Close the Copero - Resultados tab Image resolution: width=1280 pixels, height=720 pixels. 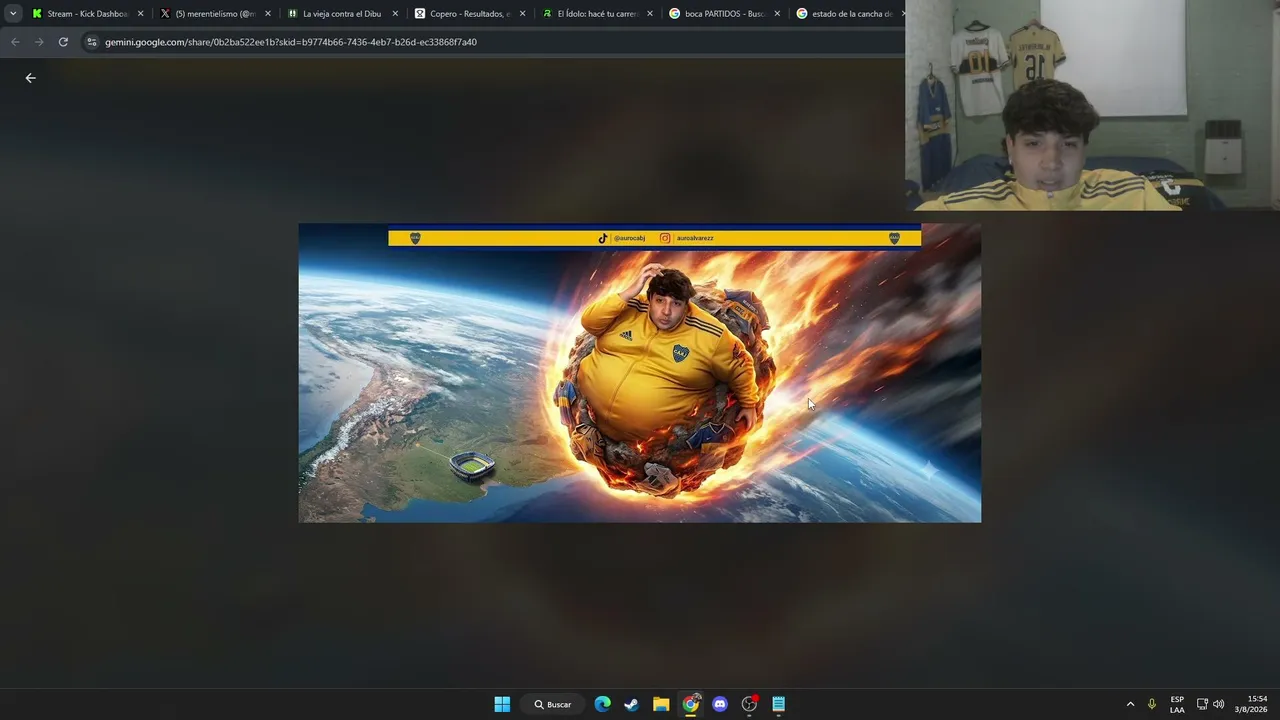coord(522,14)
